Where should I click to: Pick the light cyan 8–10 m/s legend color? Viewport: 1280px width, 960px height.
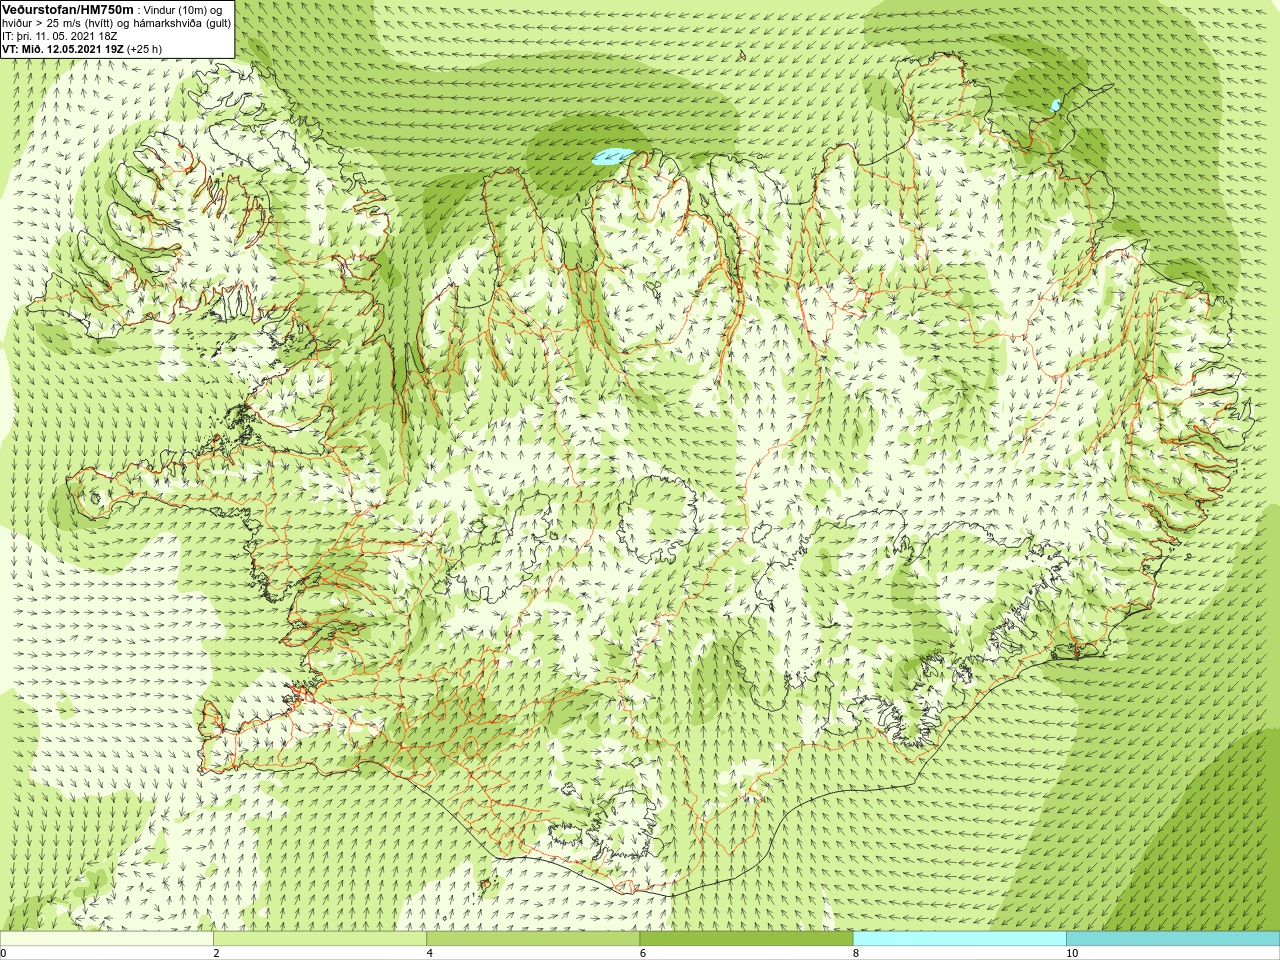point(960,939)
